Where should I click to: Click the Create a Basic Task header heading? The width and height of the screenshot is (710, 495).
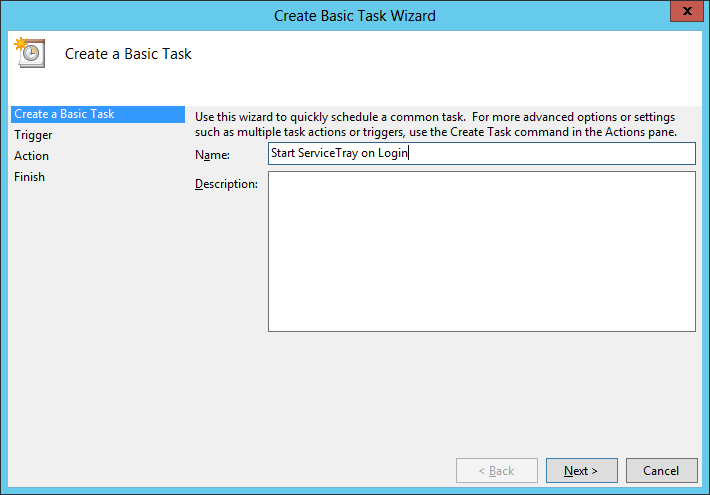[x=128, y=54]
